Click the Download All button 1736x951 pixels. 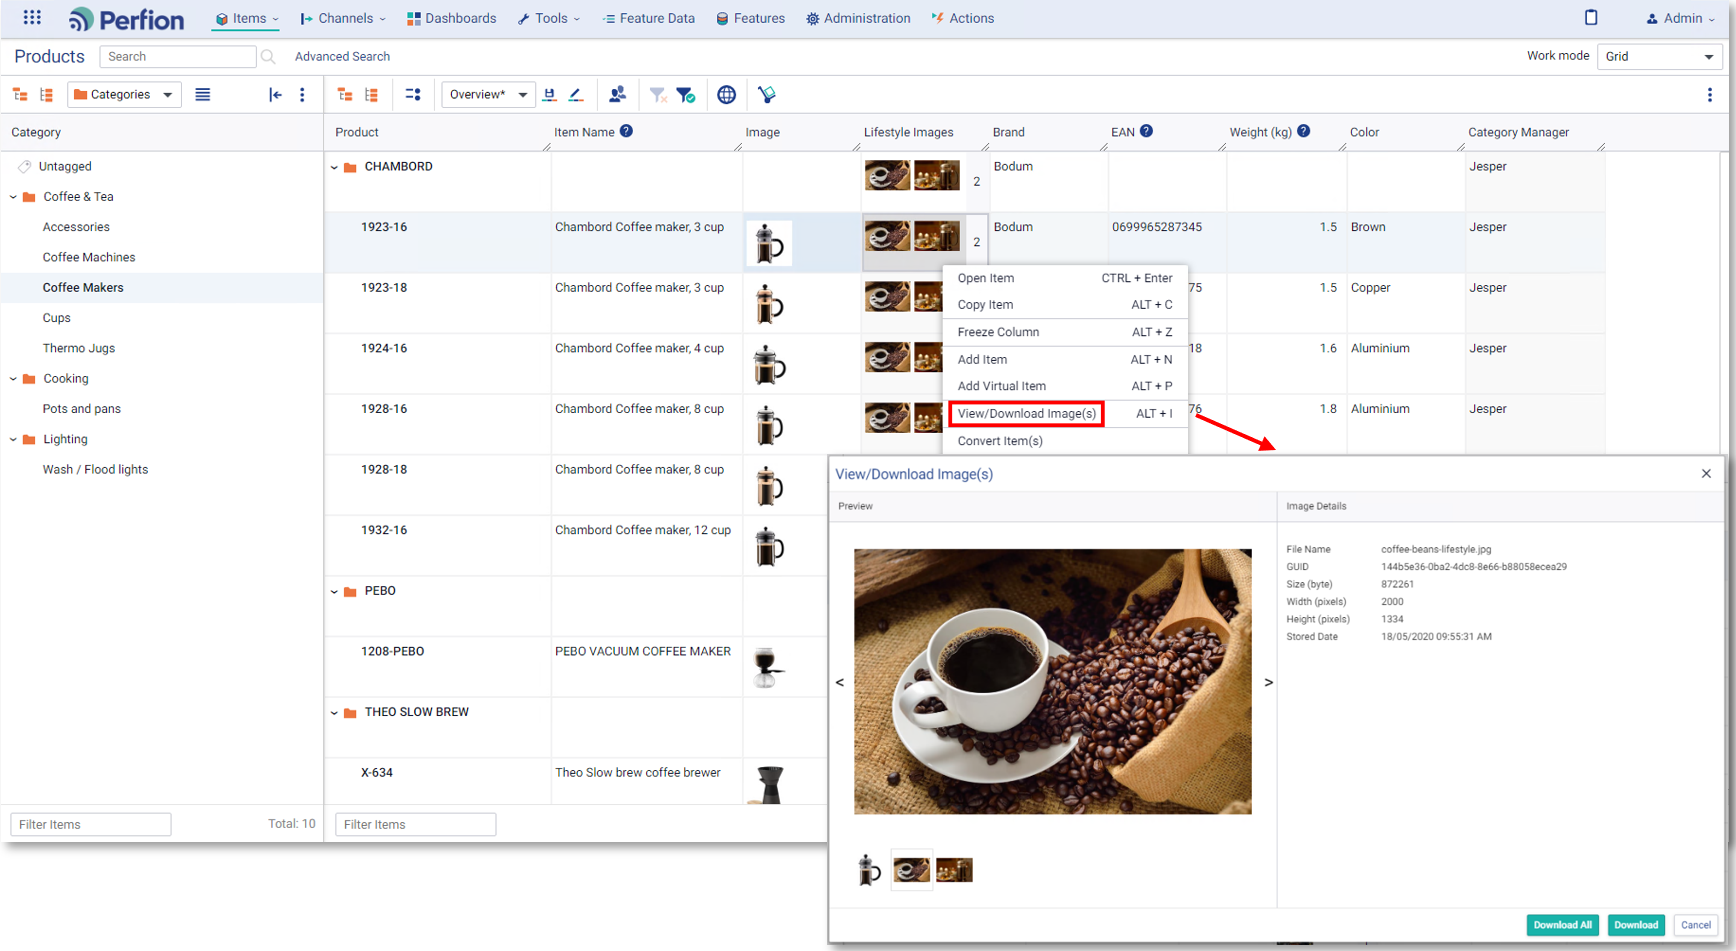click(1562, 925)
